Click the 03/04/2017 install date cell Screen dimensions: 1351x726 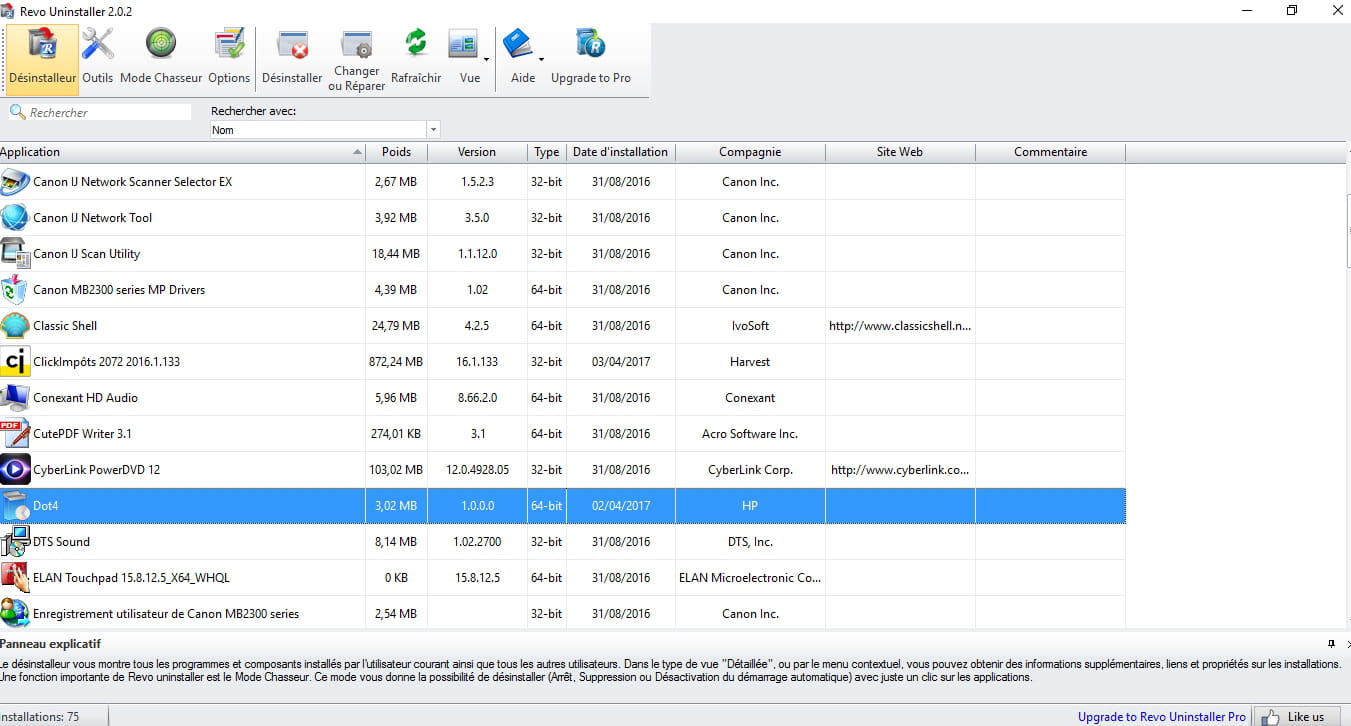[620, 362]
